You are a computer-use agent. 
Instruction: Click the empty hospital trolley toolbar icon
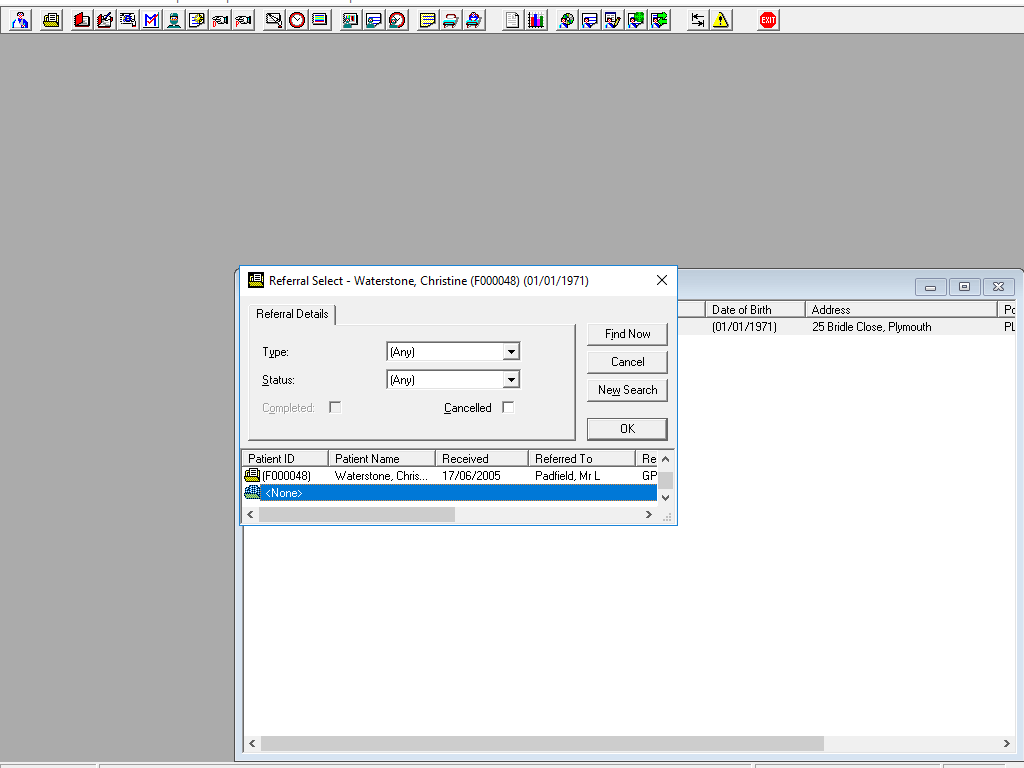point(451,20)
